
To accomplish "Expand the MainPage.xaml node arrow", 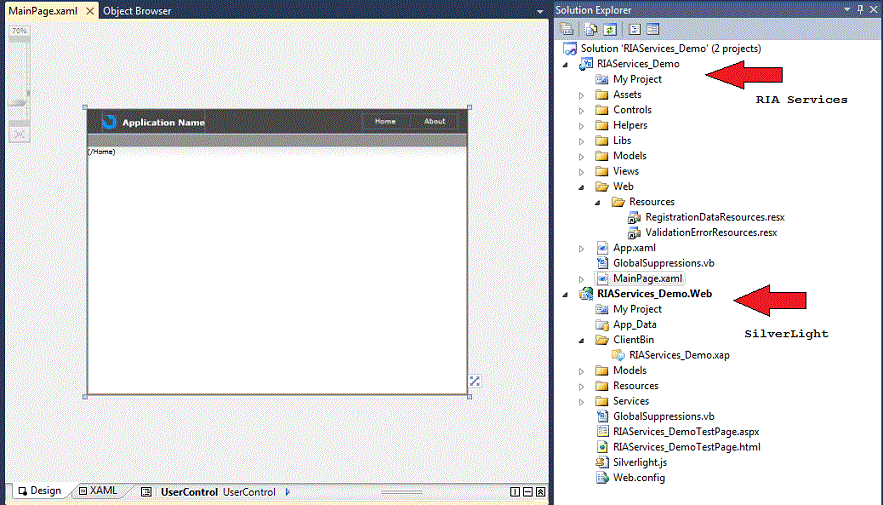I will pyautogui.click(x=581, y=279).
